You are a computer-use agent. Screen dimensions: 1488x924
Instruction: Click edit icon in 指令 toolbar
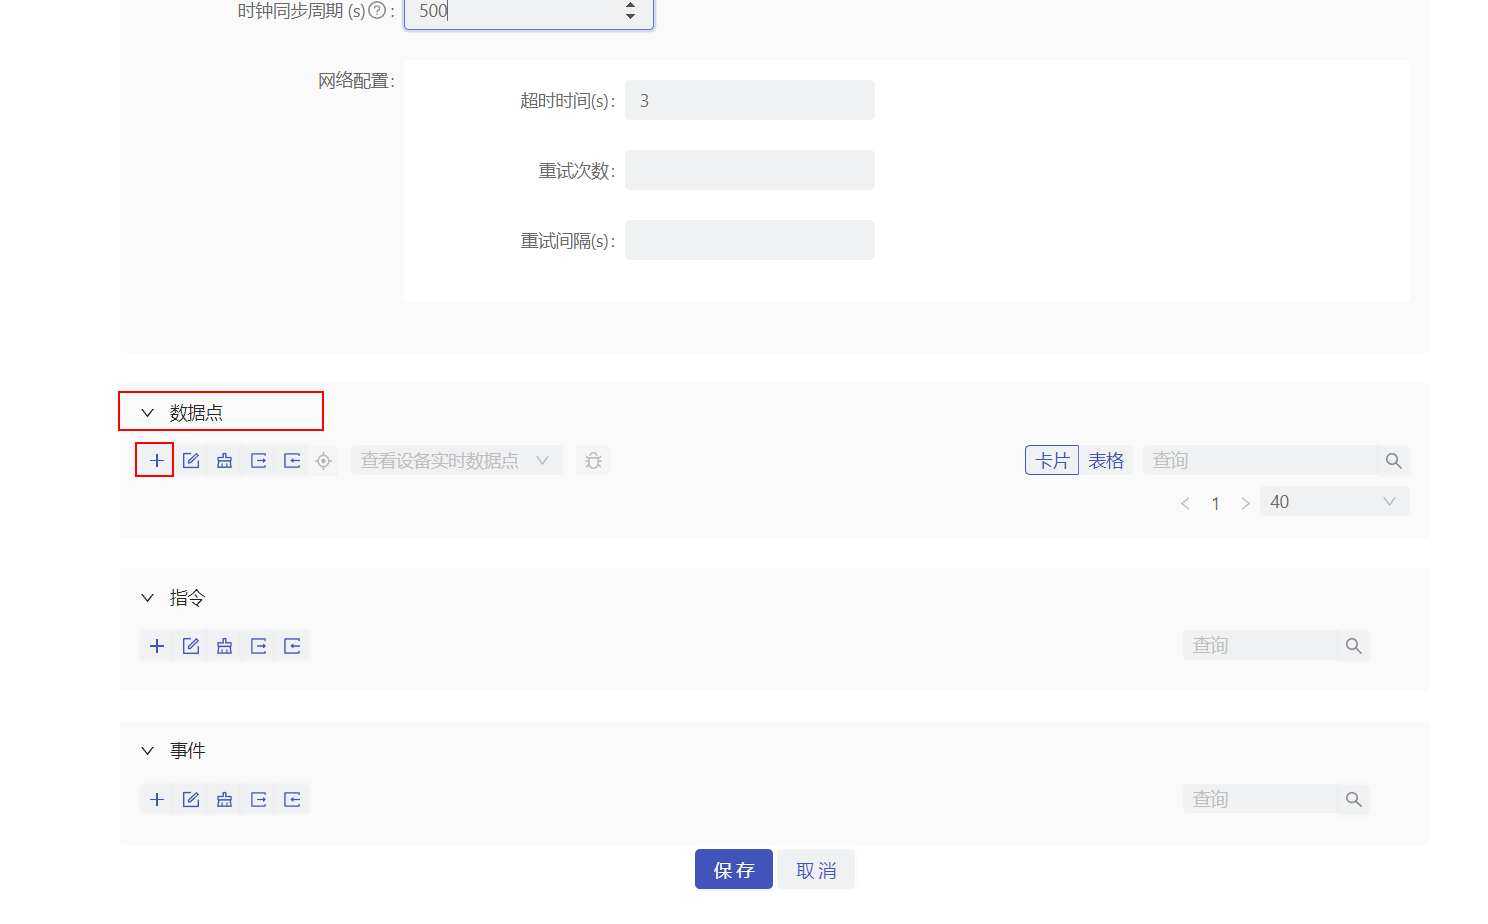(x=190, y=645)
